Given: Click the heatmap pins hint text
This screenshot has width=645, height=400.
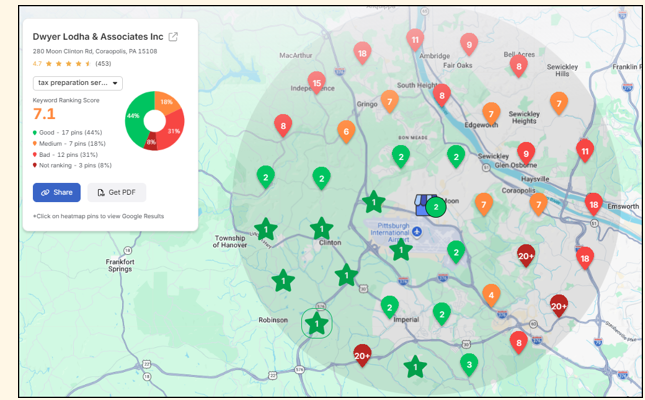Looking at the screenshot, I should coord(98,216).
